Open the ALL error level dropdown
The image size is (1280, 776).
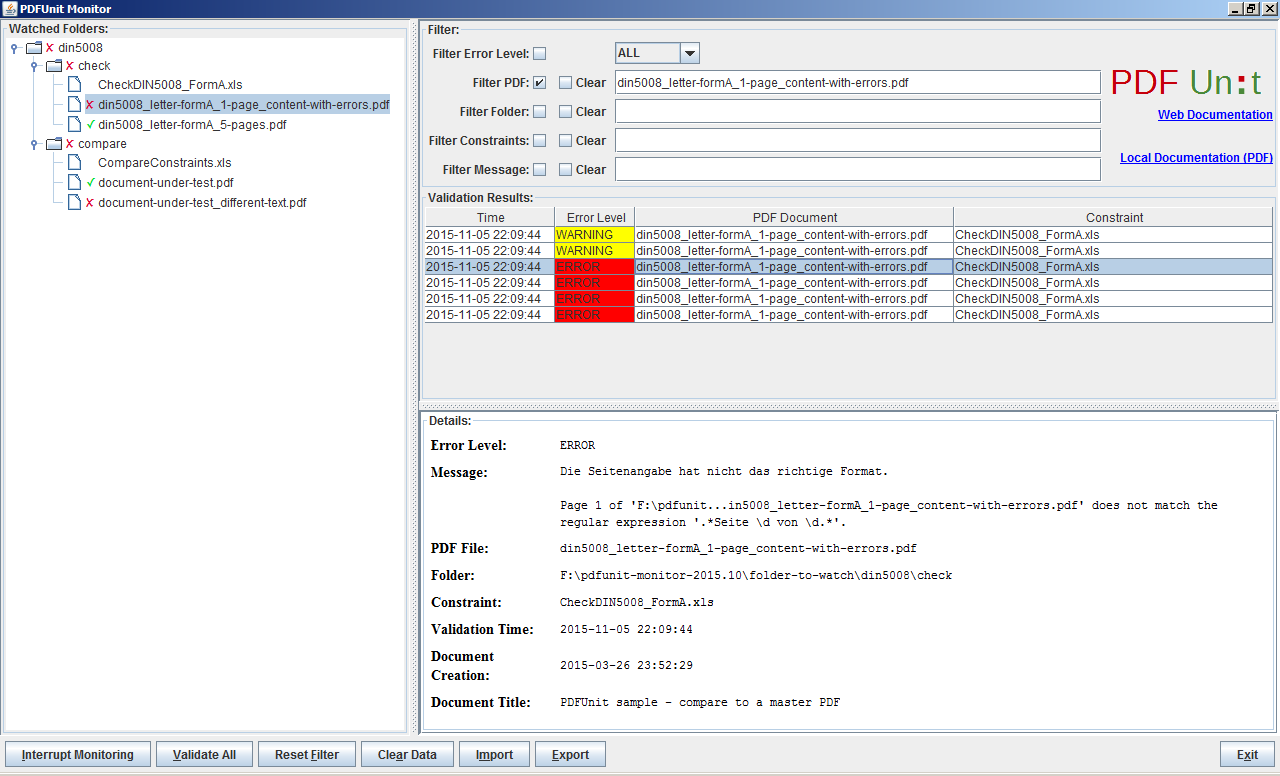(689, 53)
